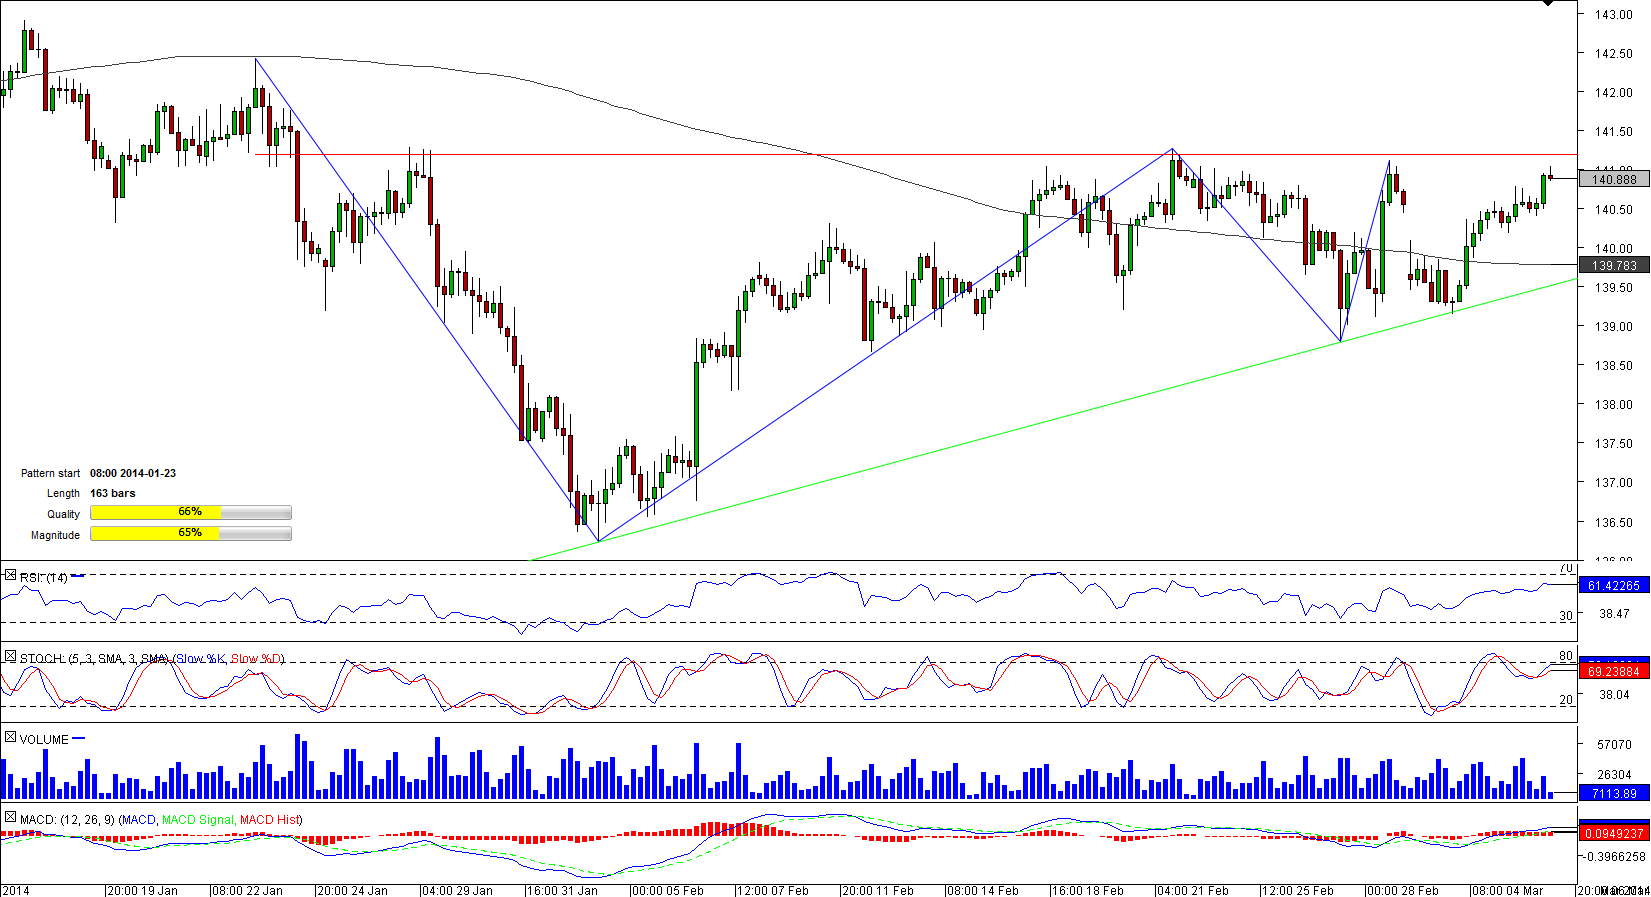Click the RSI value label 61.42265

click(x=1614, y=586)
